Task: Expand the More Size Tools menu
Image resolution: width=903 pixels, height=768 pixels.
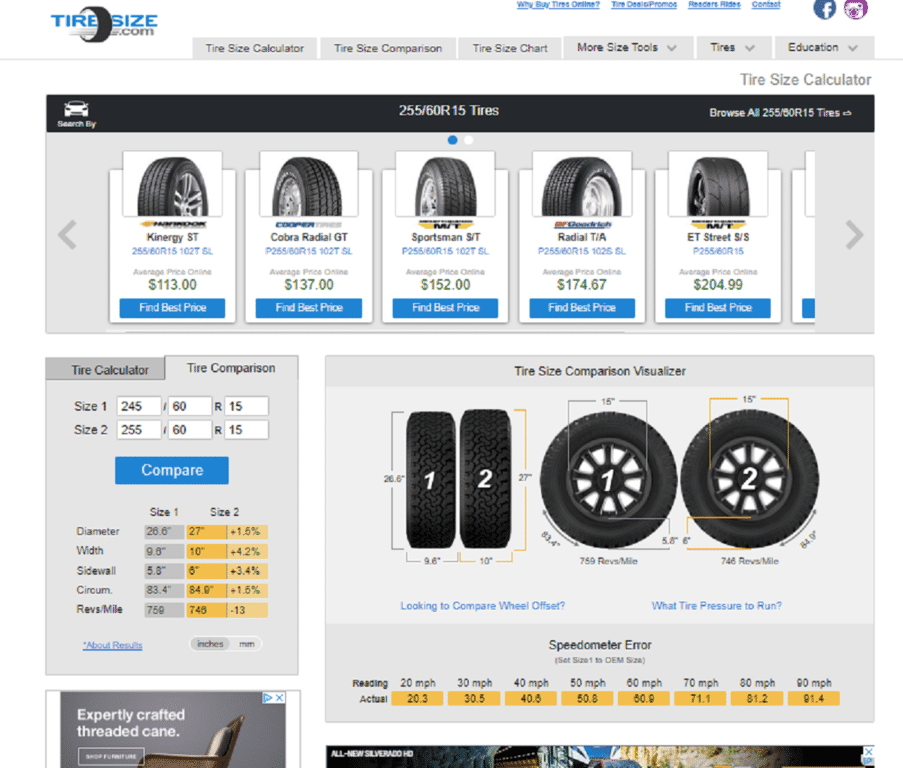Action: tap(627, 48)
